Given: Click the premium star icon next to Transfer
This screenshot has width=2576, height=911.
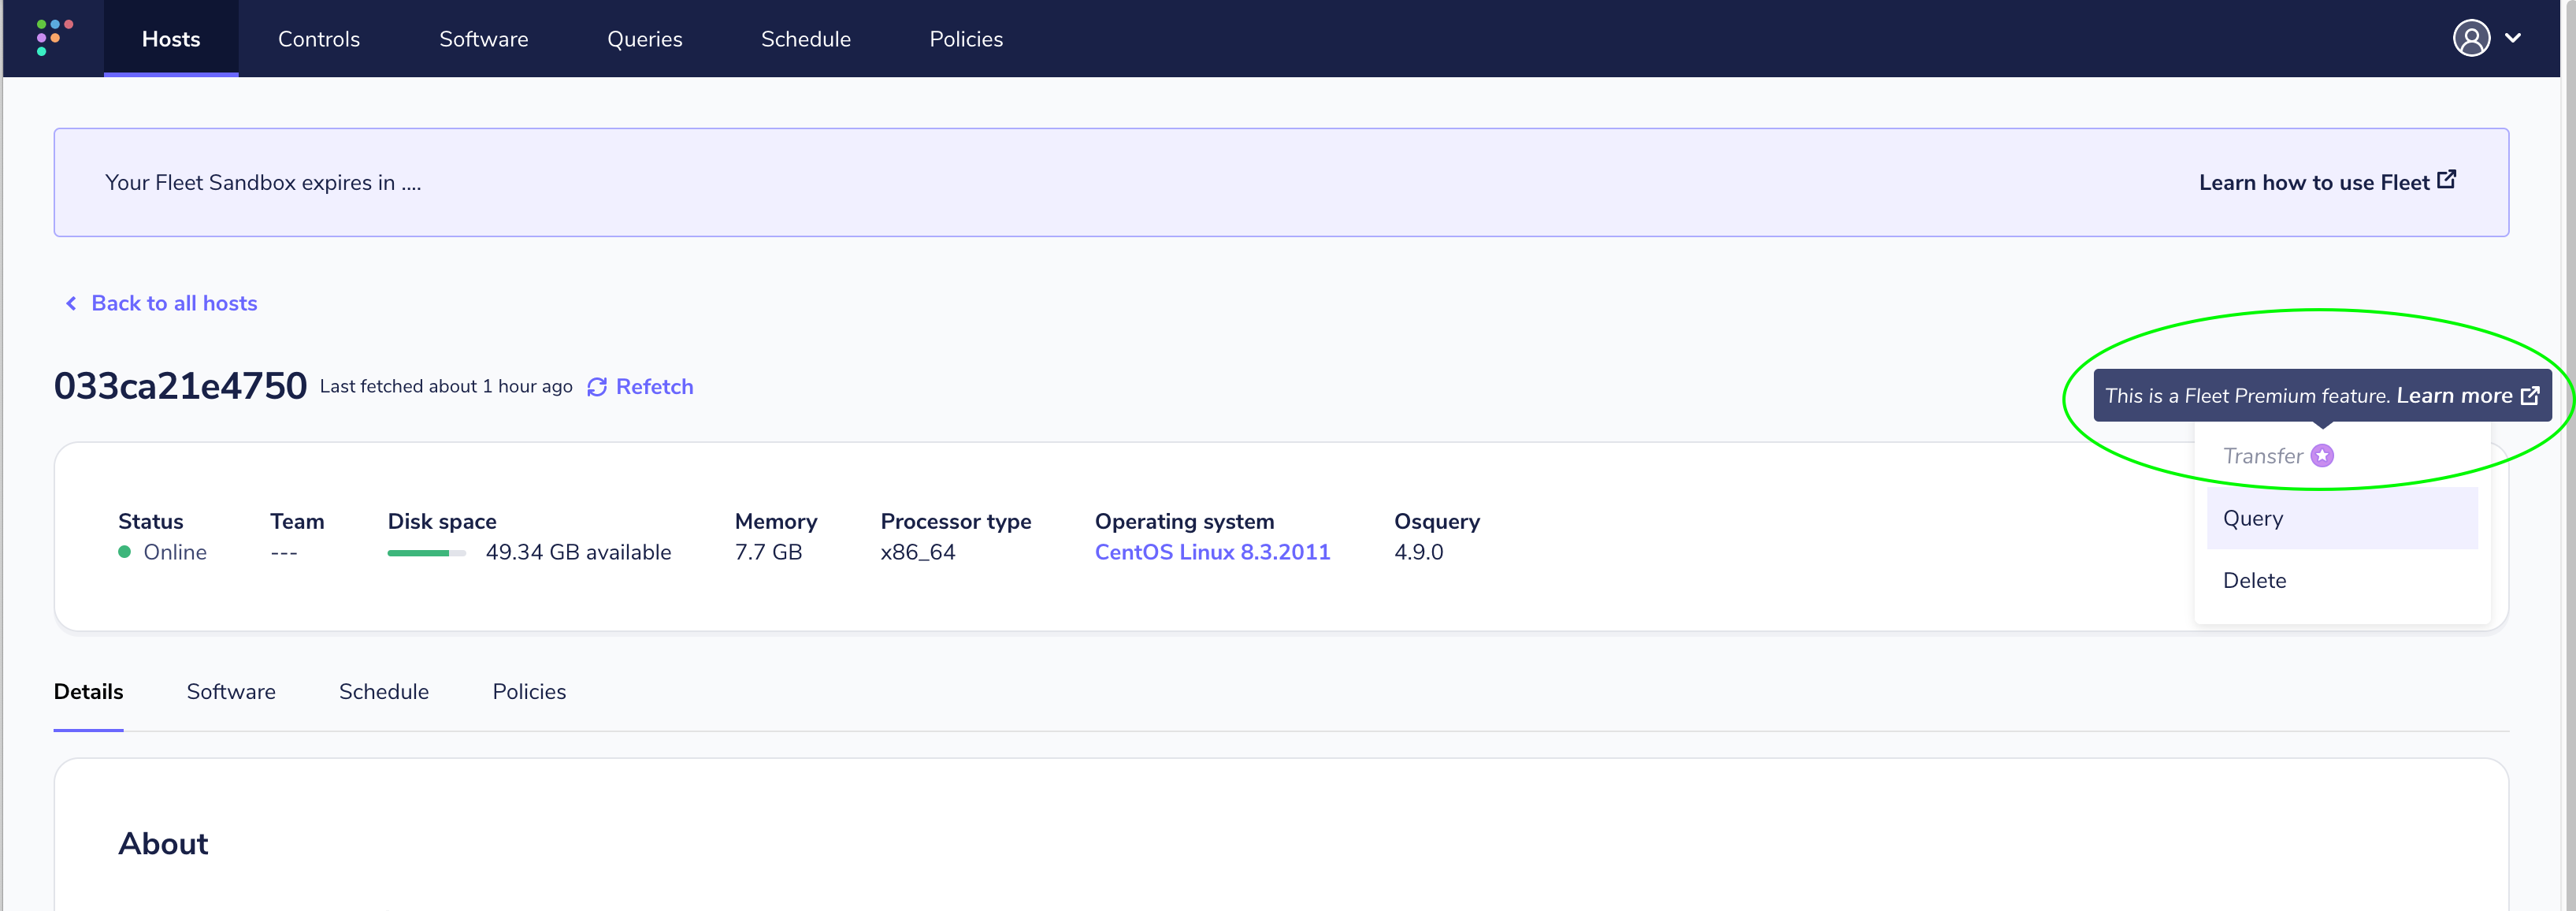Looking at the screenshot, I should [x=2321, y=455].
